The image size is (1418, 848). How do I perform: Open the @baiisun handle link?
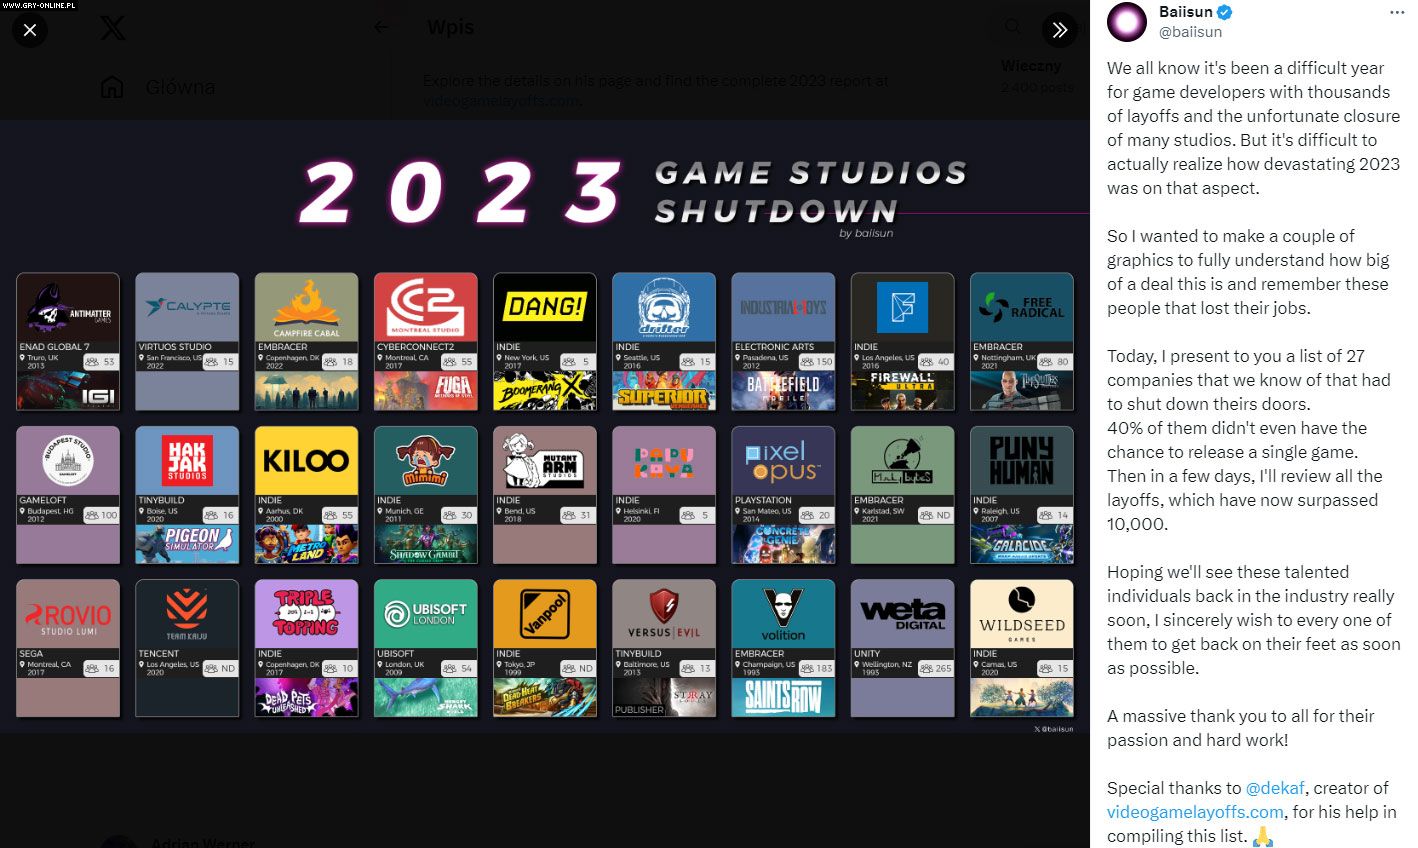coord(1190,32)
